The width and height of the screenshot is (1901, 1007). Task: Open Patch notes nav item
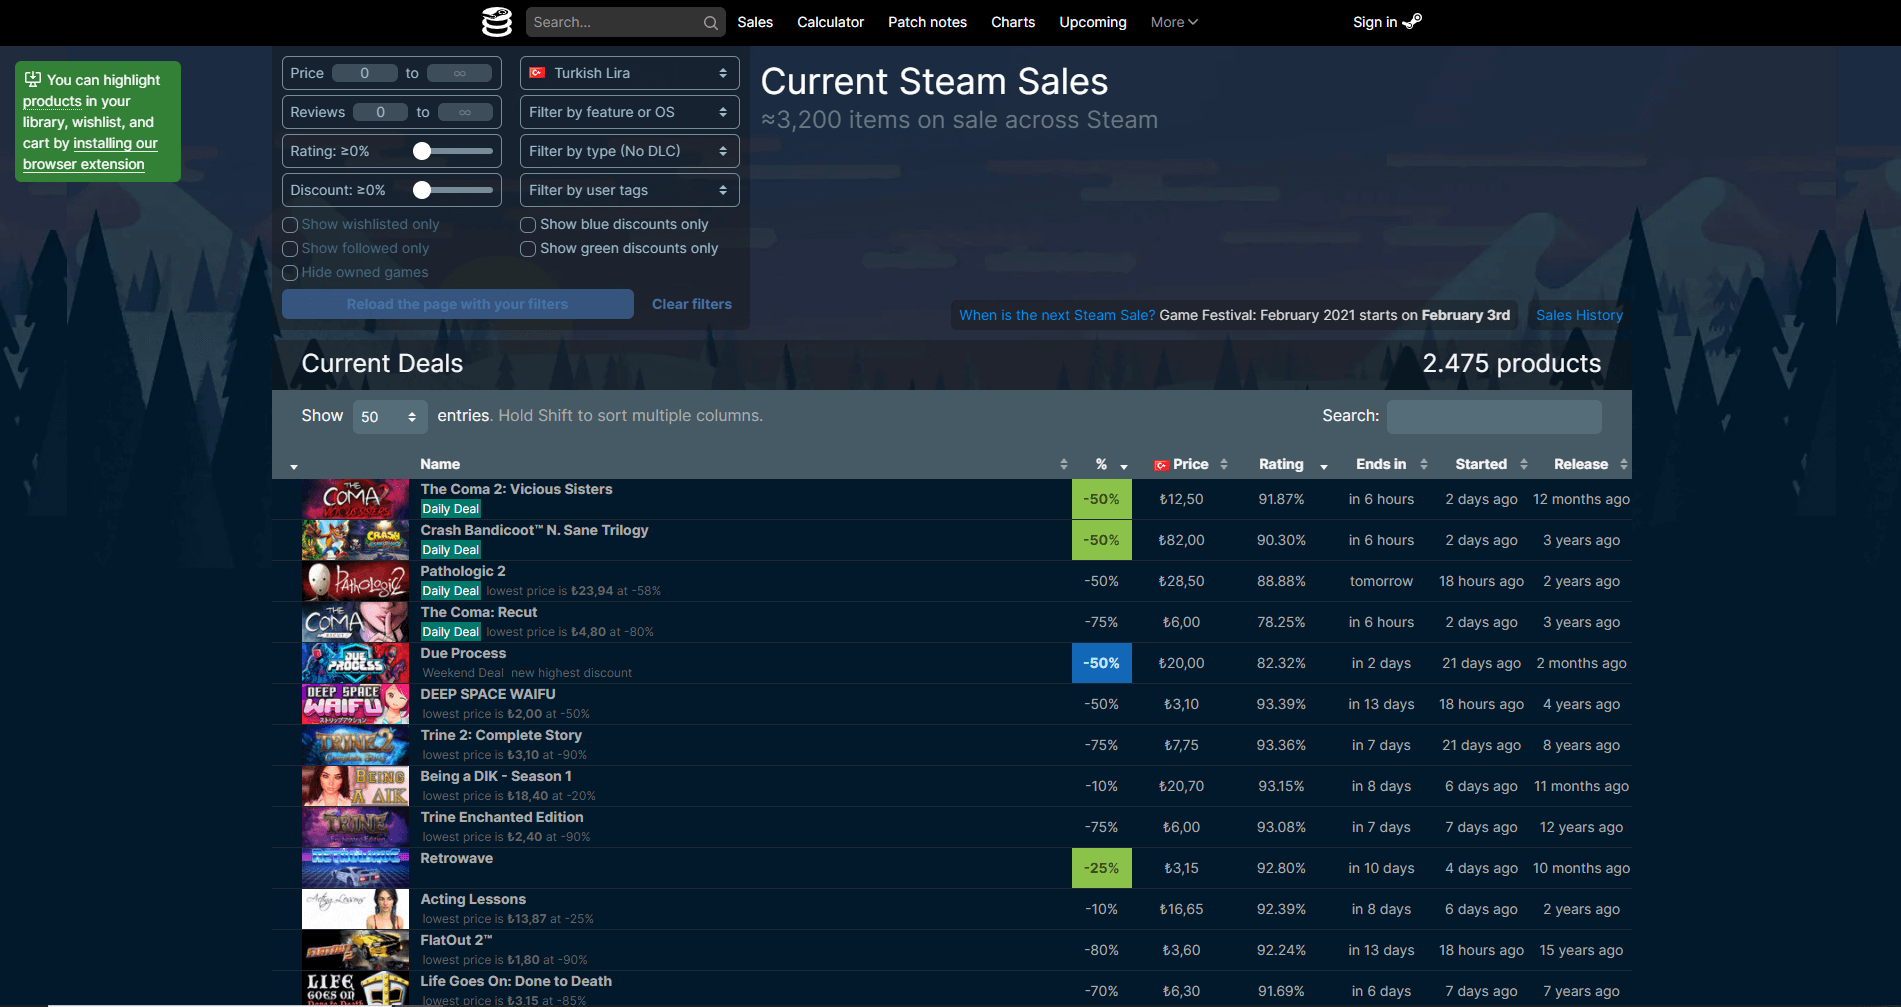point(927,22)
